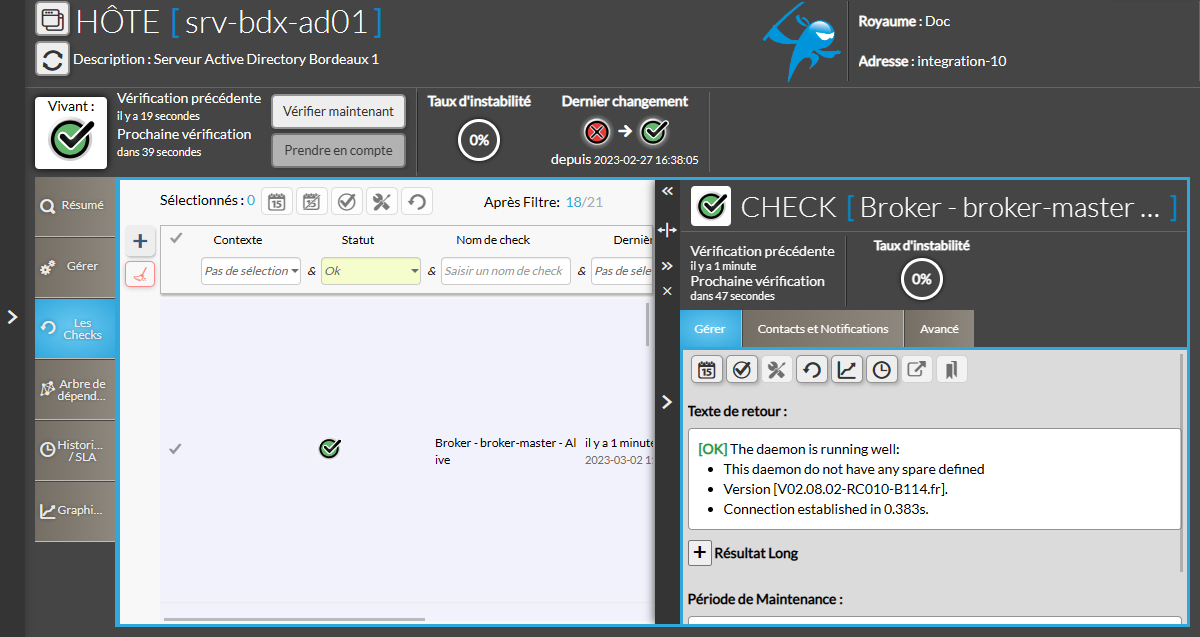Click the blue plus add filter icon
The height and width of the screenshot is (637, 1200).
(x=140, y=241)
